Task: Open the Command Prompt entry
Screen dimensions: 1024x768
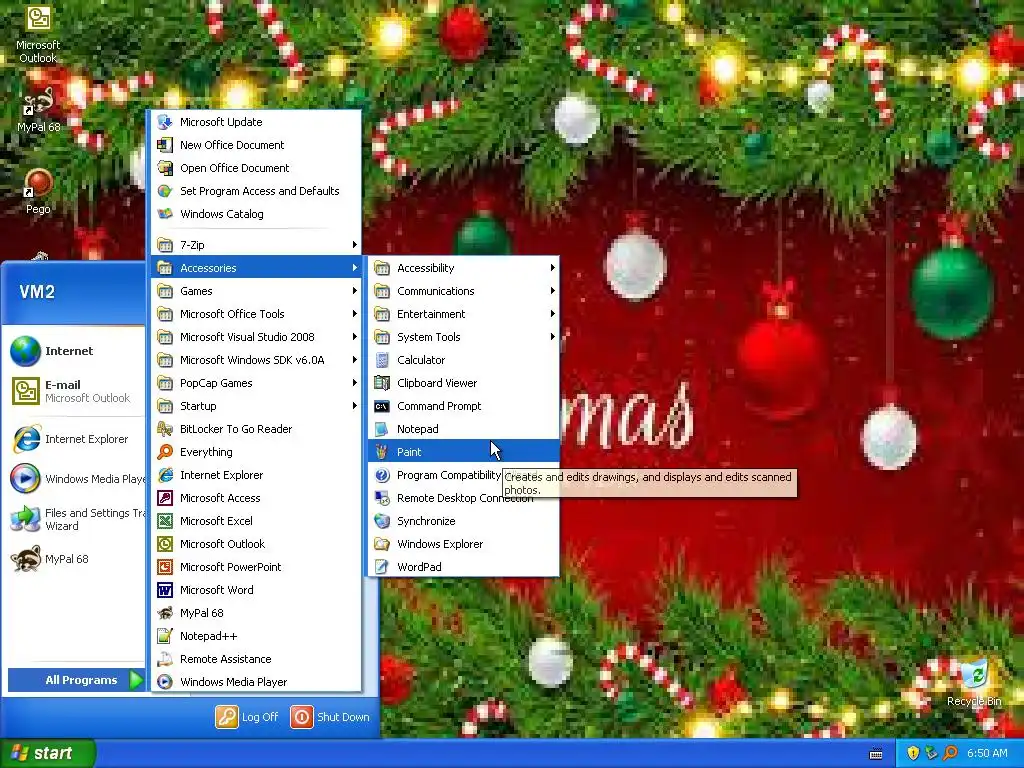Action: 464,406
